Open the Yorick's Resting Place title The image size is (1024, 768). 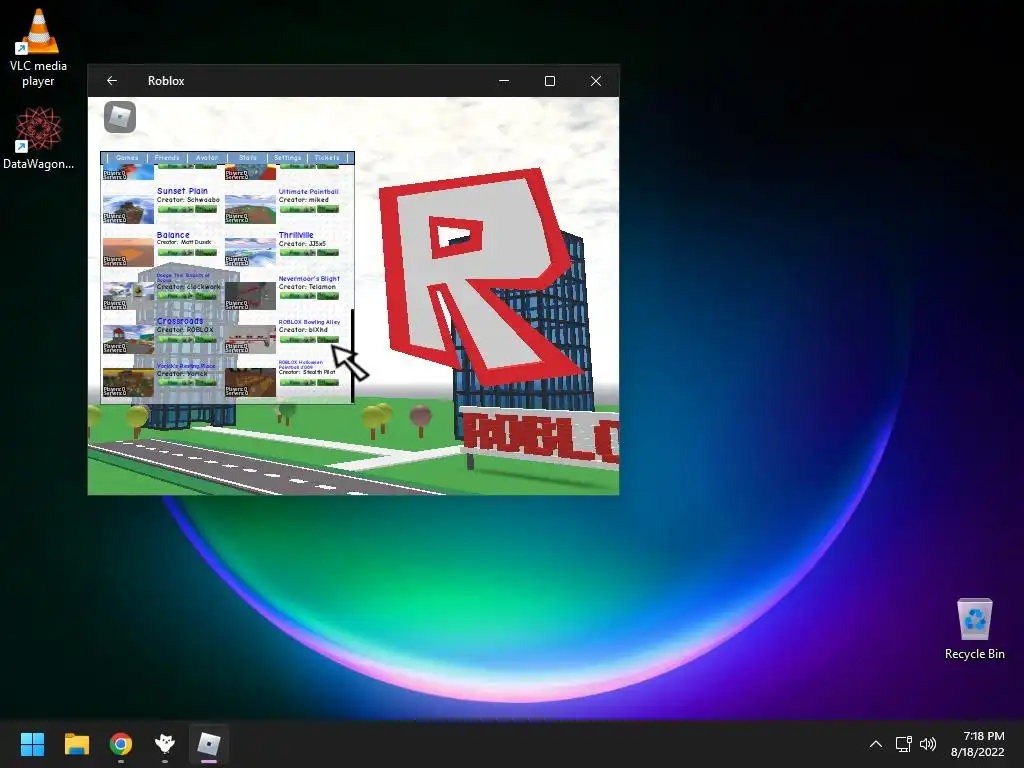coord(185,366)
